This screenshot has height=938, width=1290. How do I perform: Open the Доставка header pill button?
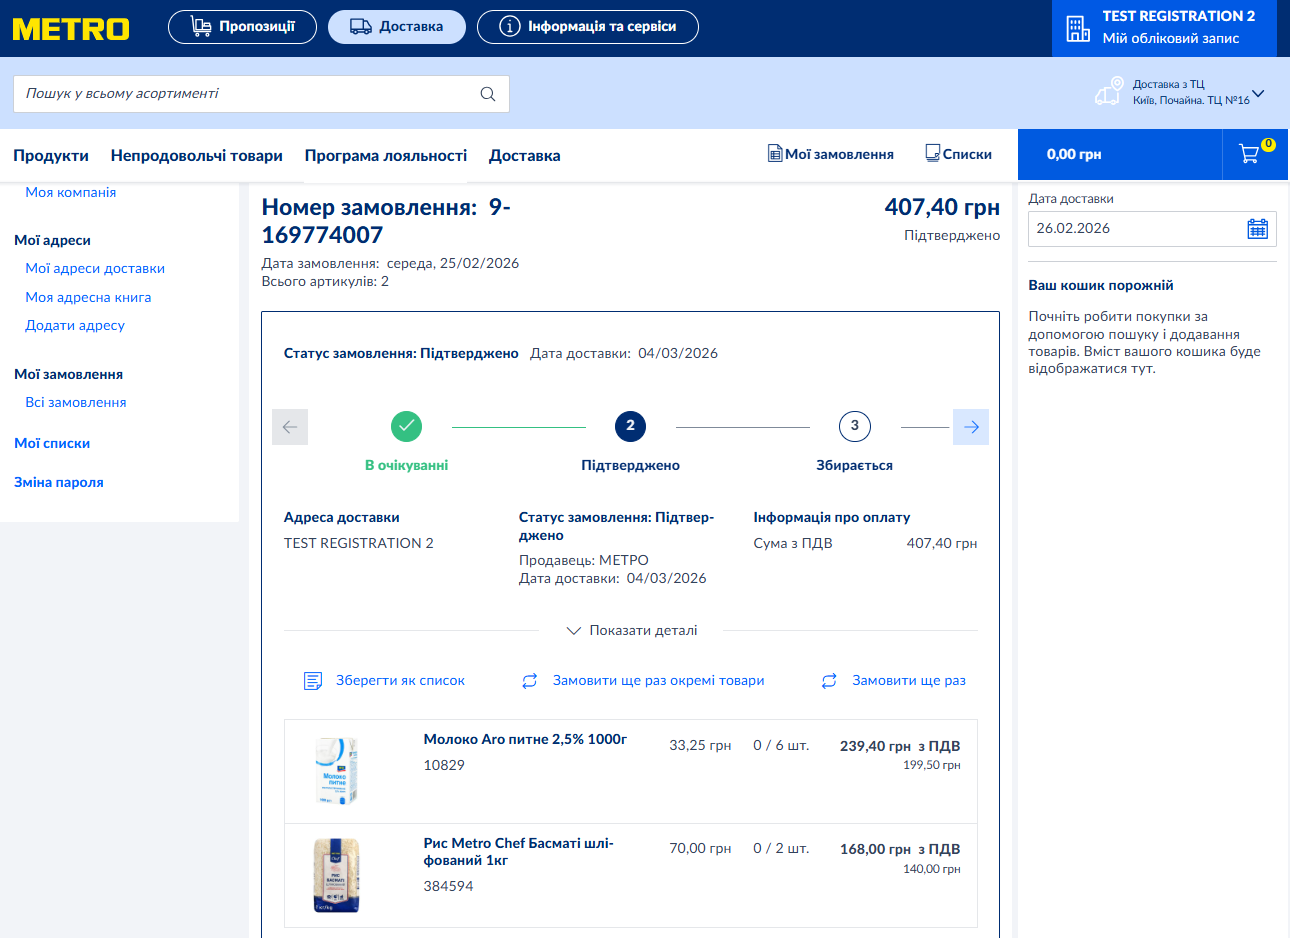tap(397, 27)
